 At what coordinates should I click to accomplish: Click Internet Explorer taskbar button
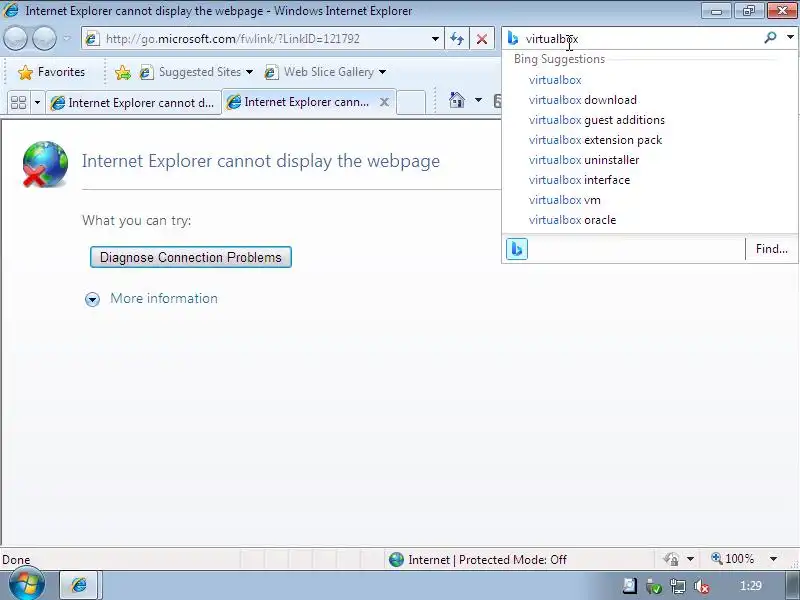79,585
